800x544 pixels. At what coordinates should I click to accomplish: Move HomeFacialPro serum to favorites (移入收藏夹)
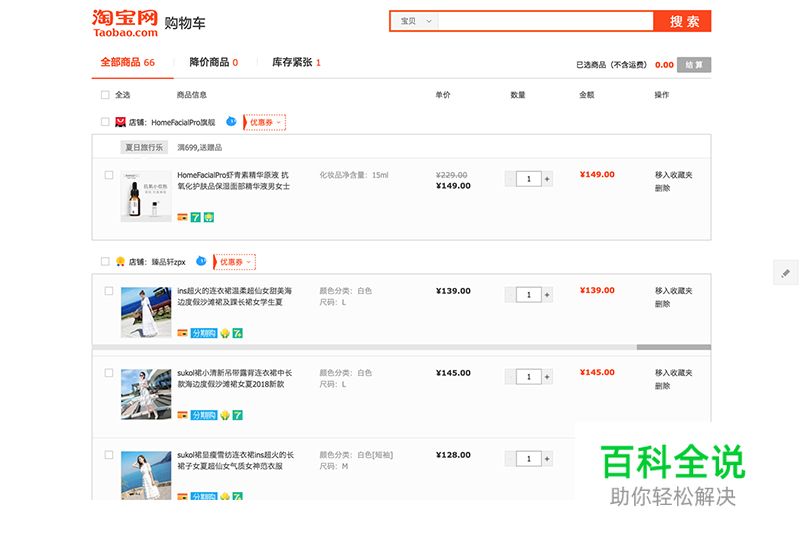coord(673,175)
